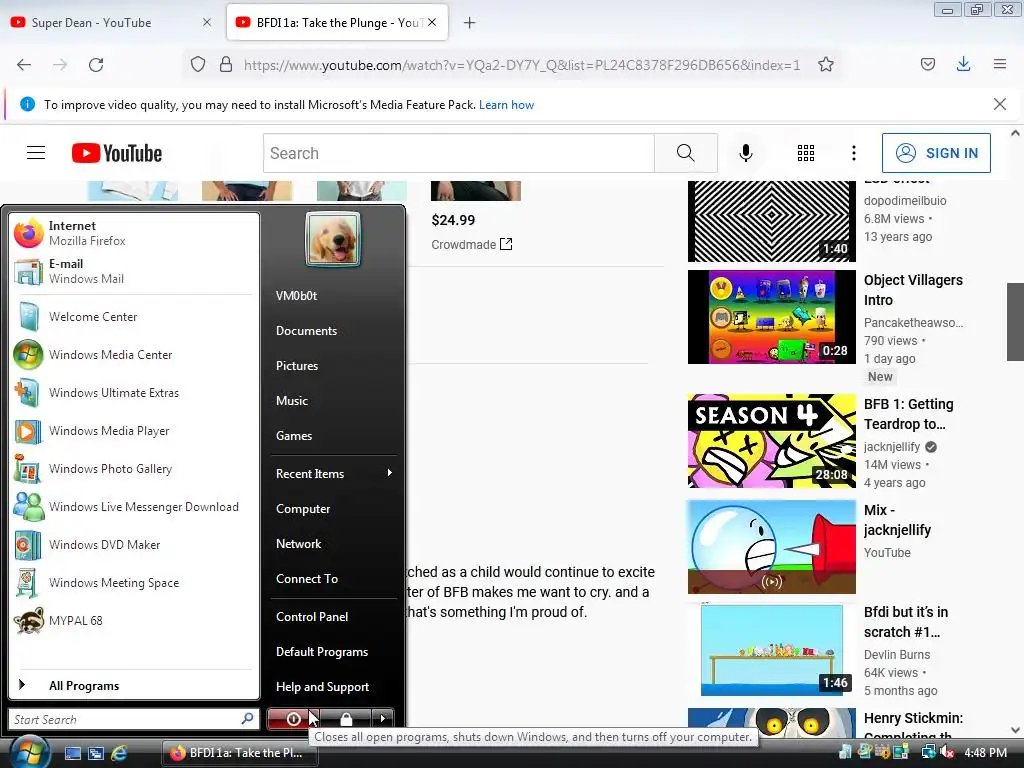Open Welcome Center in Start menu

pyautogui.click(x=134, y=317)
